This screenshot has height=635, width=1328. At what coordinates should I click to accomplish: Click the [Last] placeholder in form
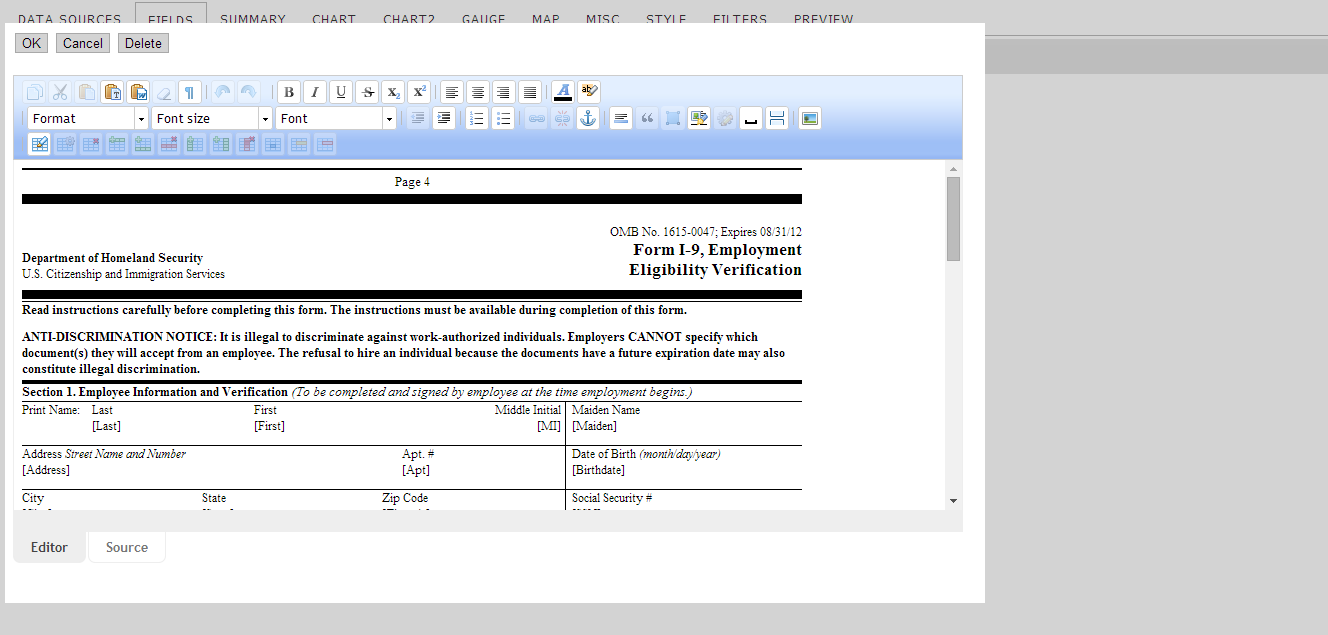106,426
